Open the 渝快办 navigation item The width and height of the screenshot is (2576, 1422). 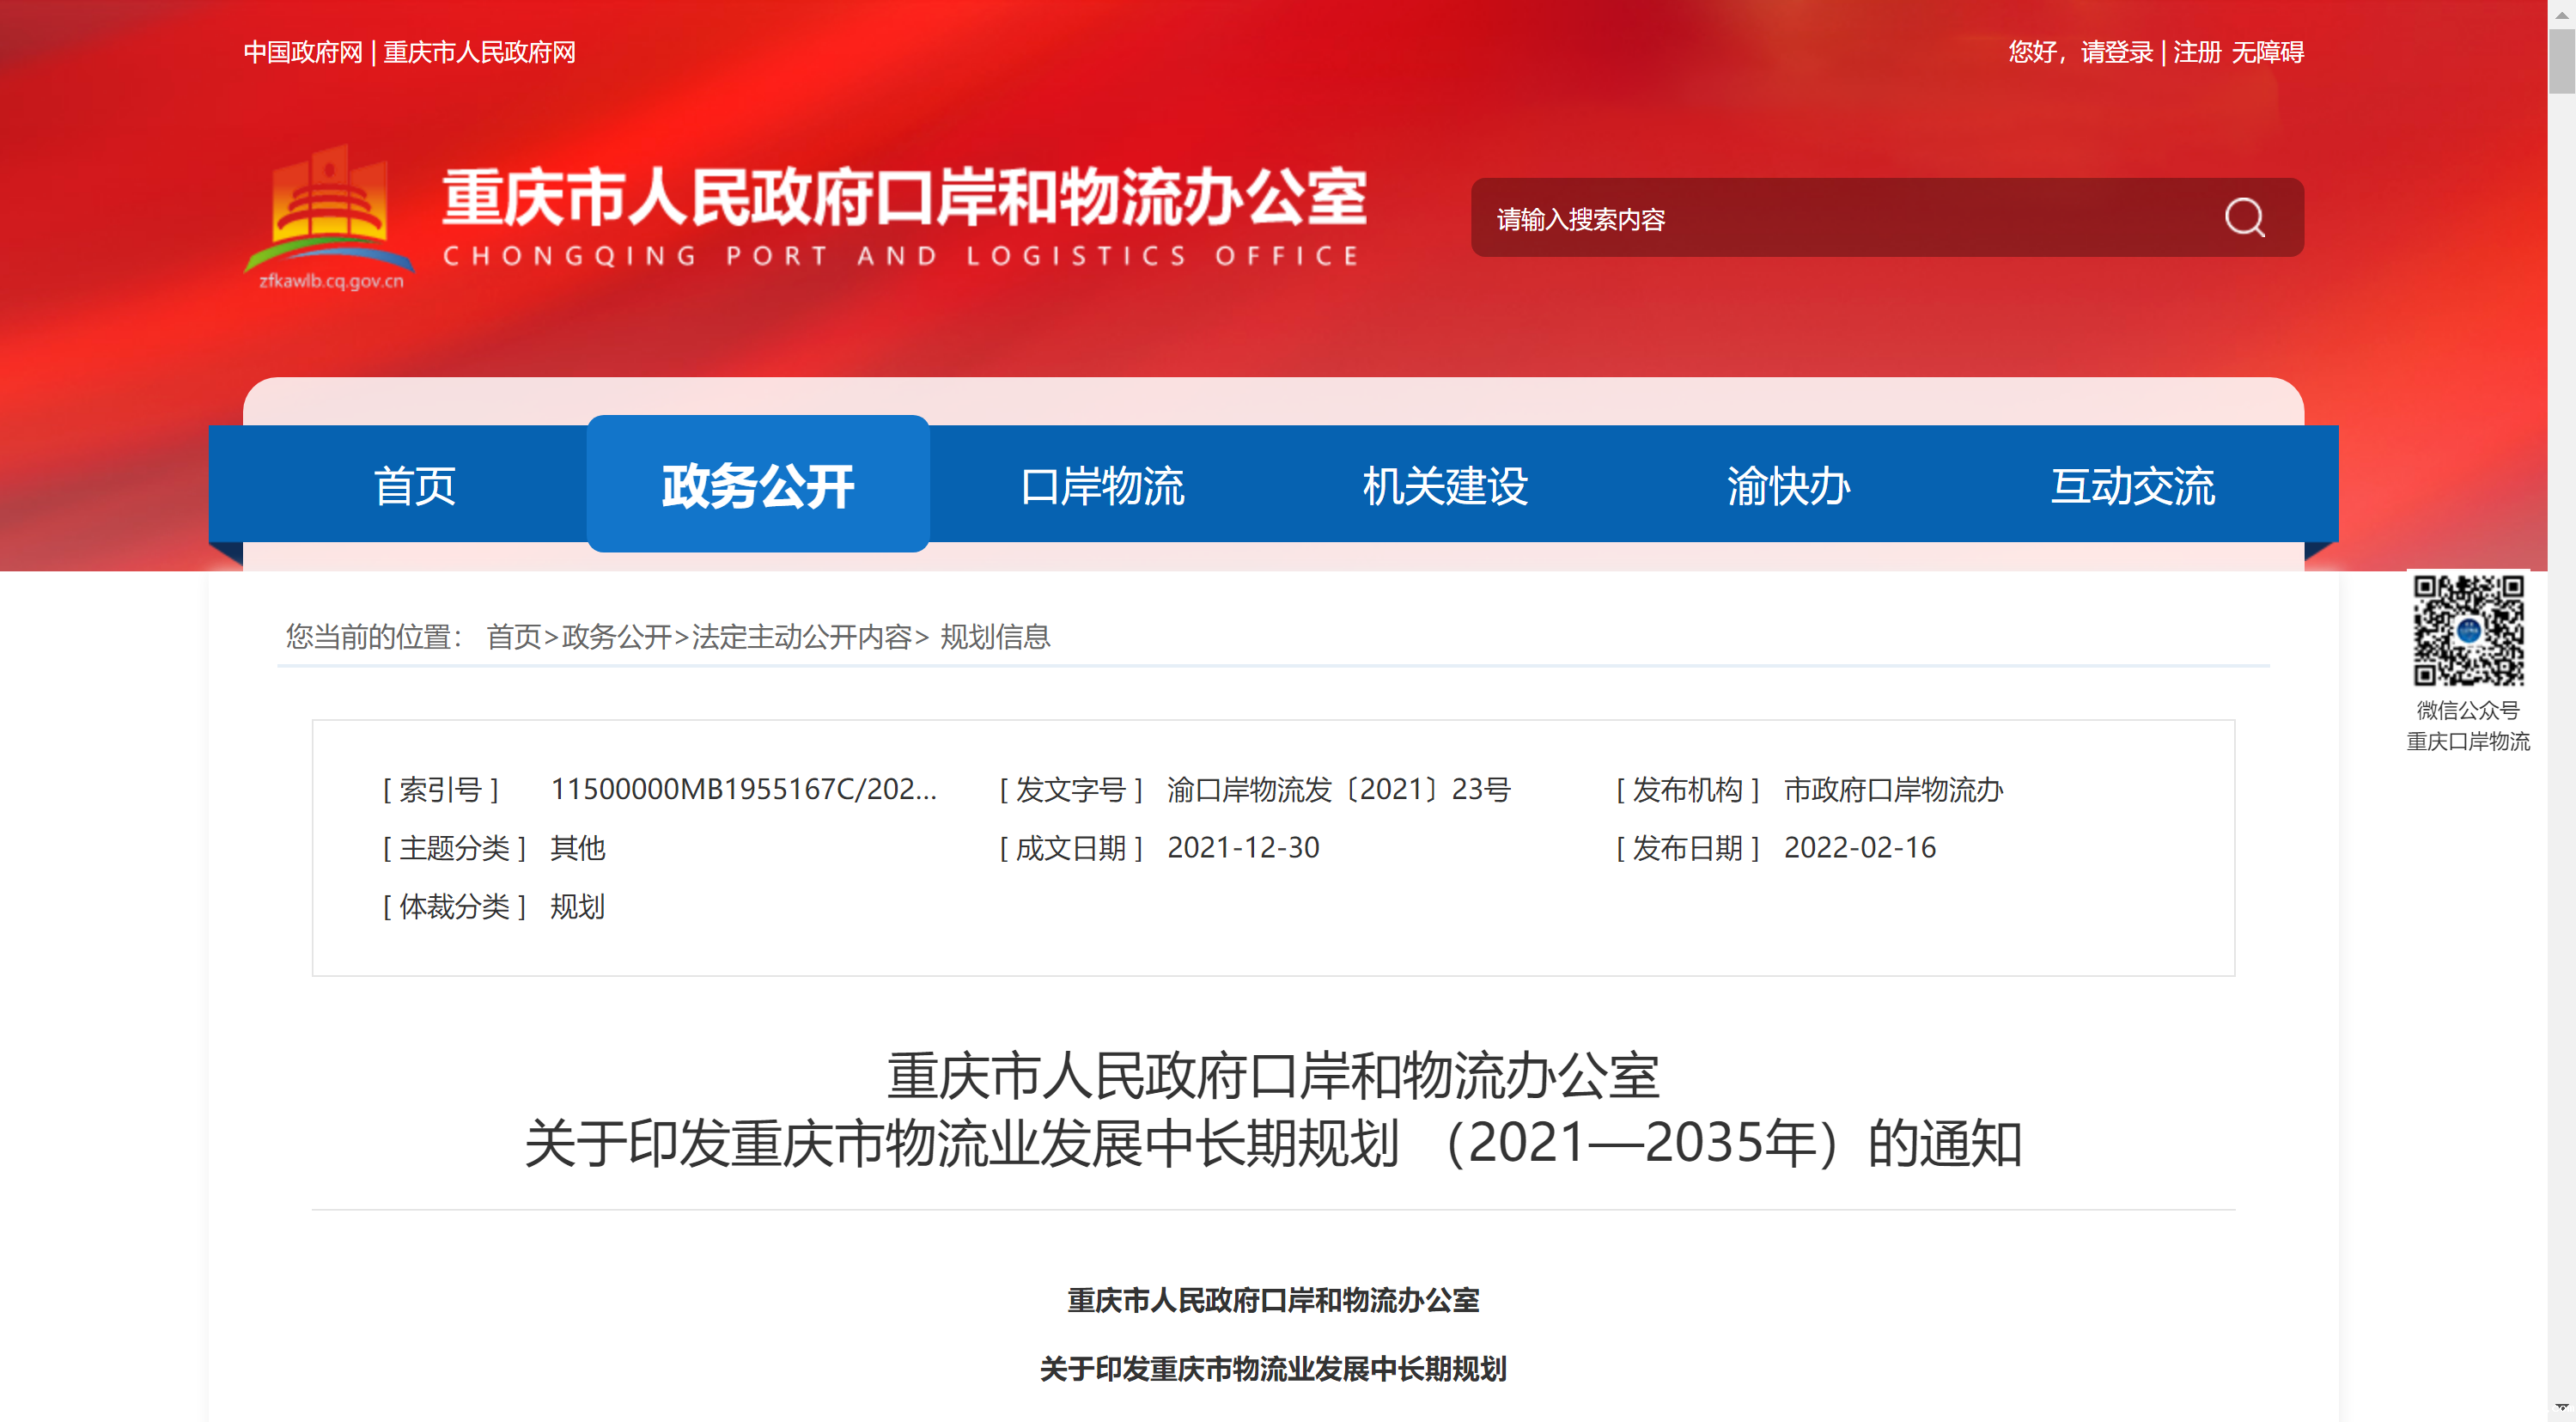1788,486
